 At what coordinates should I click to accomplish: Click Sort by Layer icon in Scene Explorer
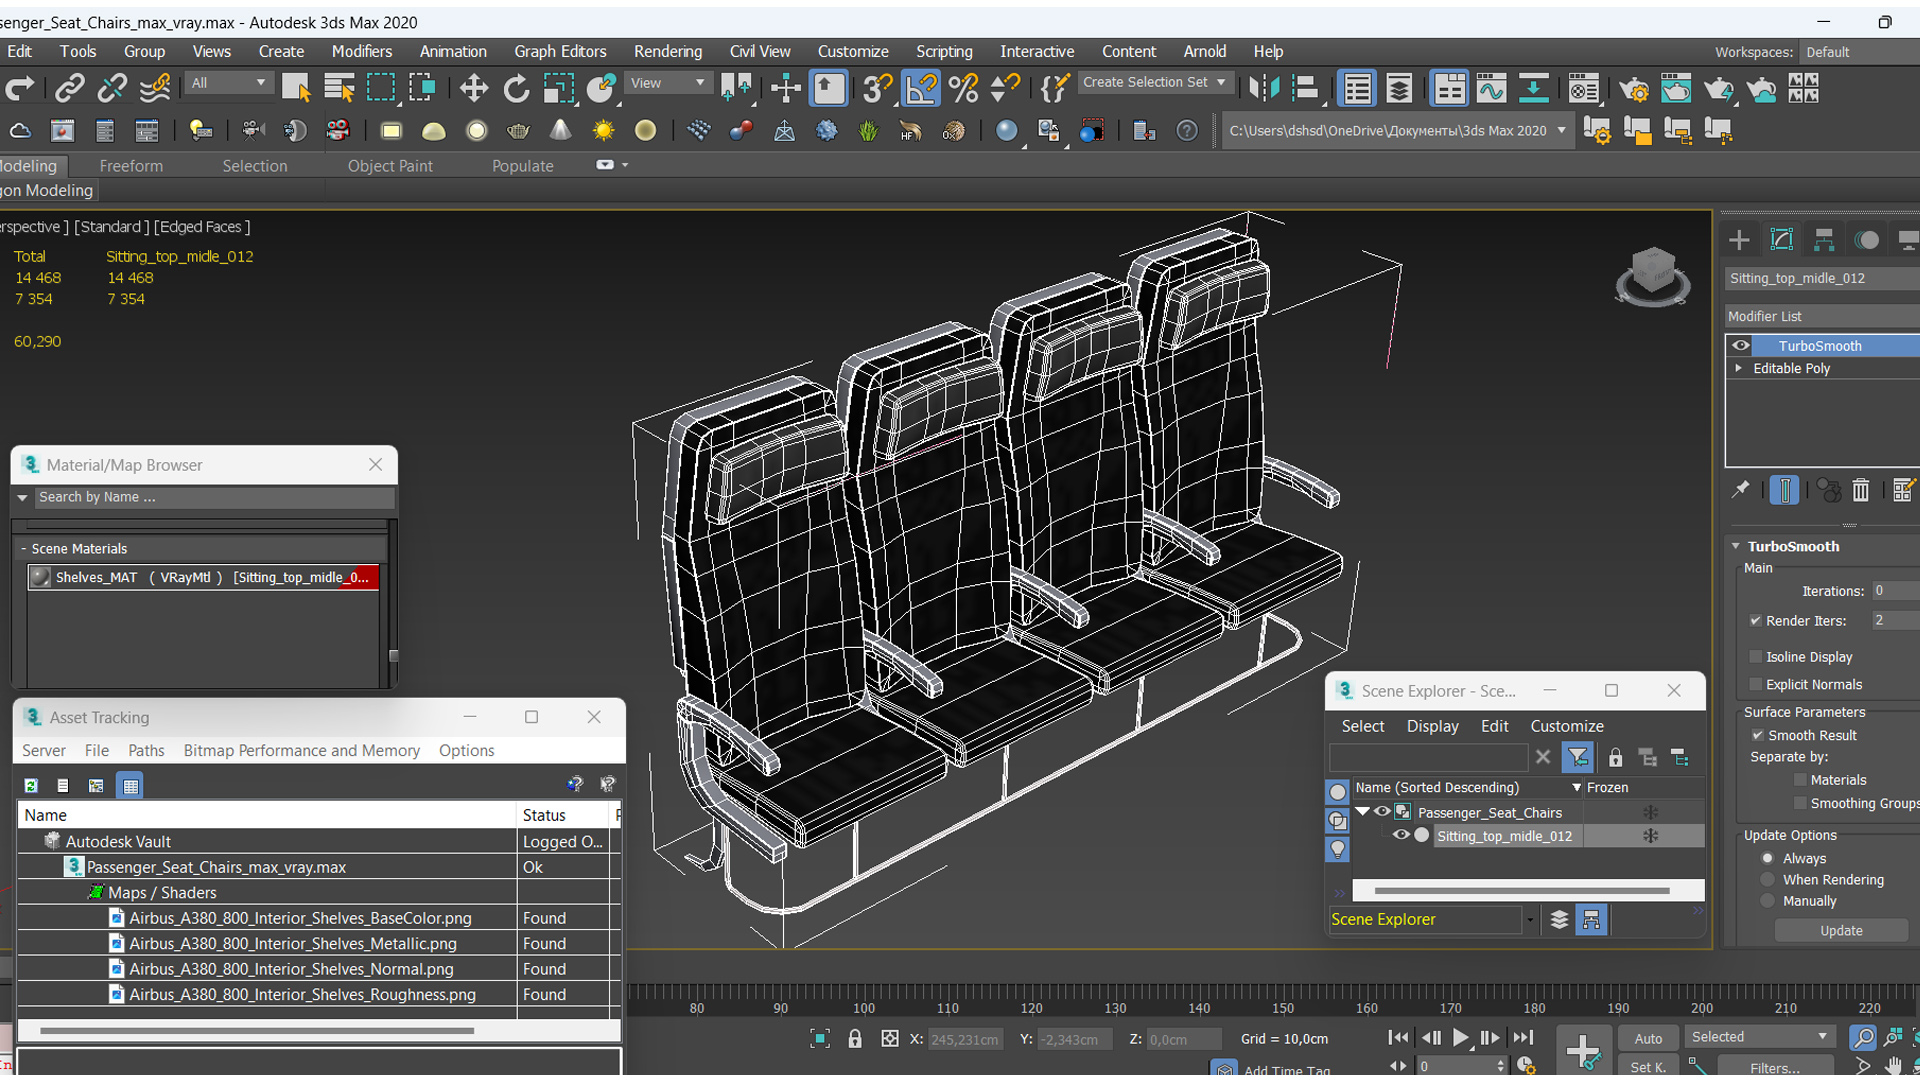(x=1559, y=920)
